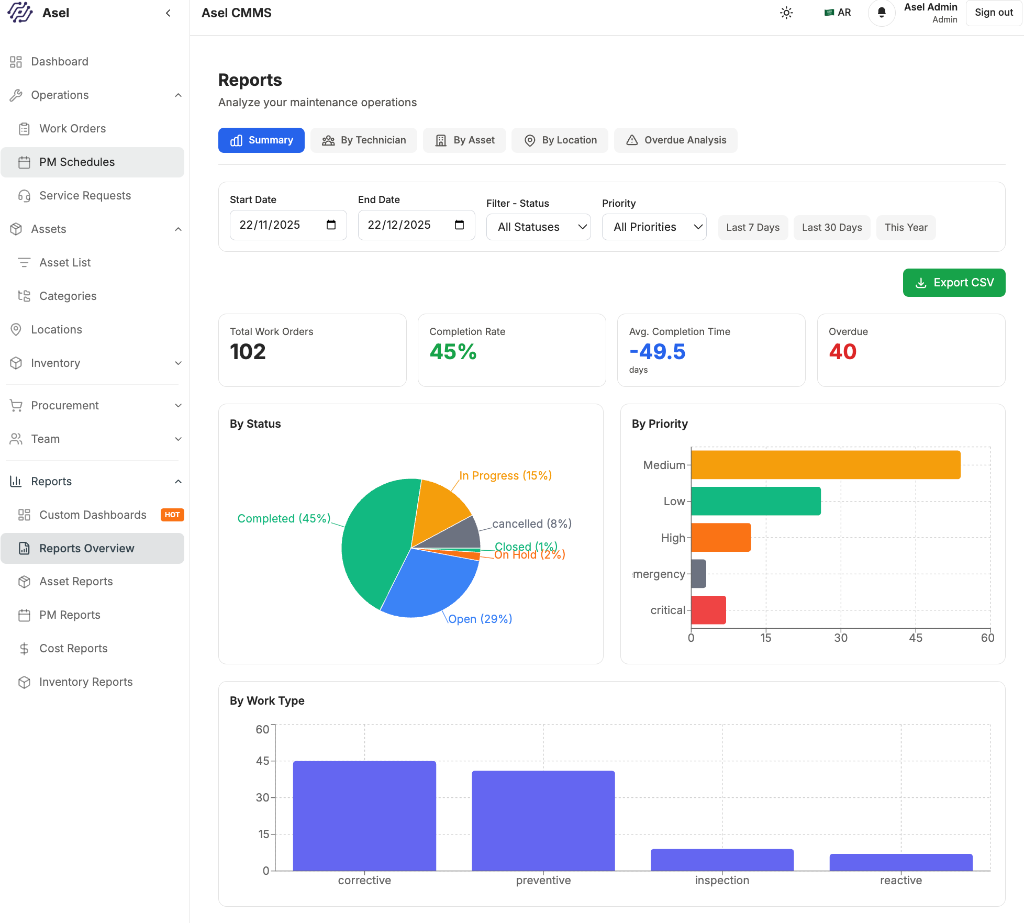Click the PM Reports calendar icon

[24, 615]
